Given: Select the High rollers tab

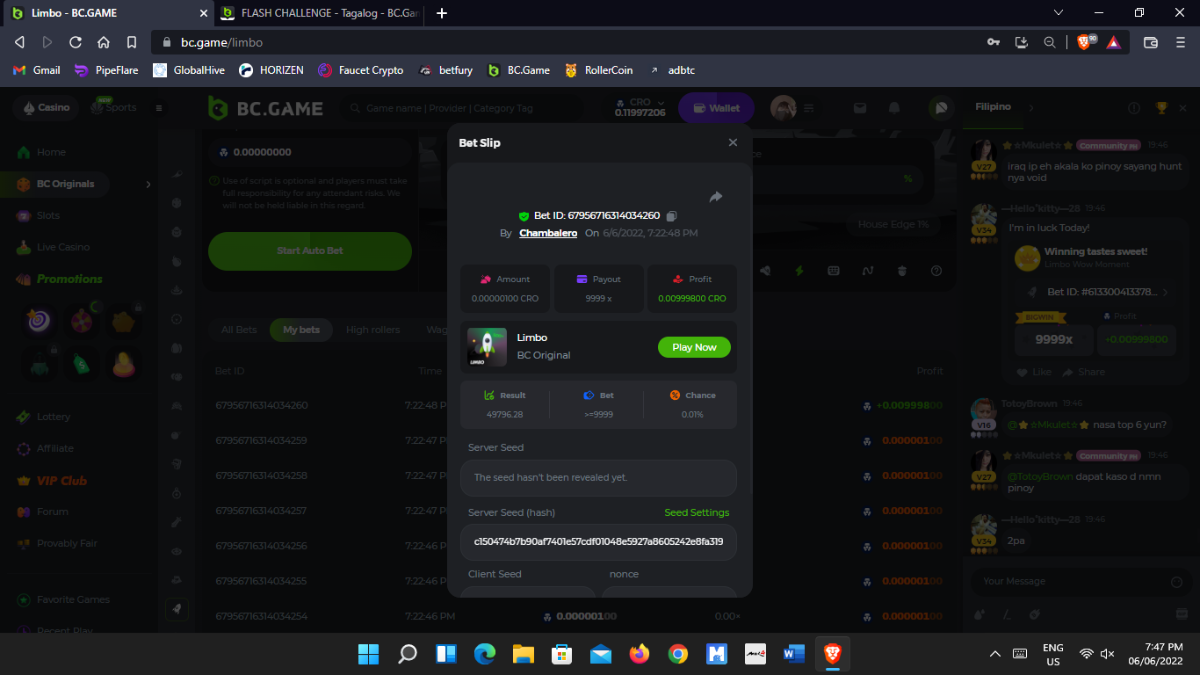Looking at the screenshot, I should [x=372, y=330].
